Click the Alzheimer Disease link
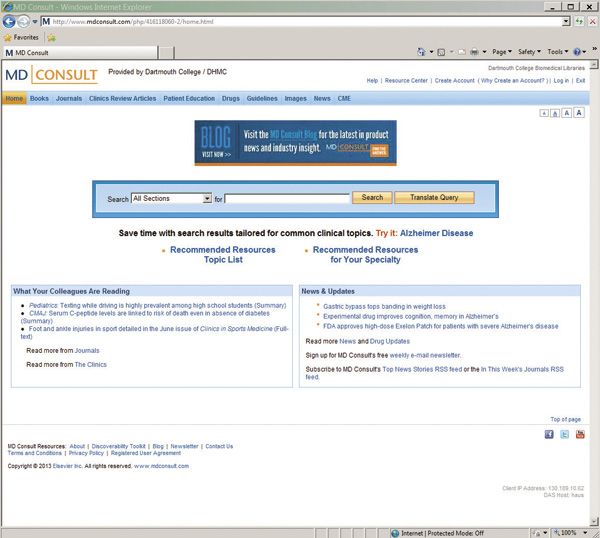This screenshot has width=600, height=538. pos(437,233)
